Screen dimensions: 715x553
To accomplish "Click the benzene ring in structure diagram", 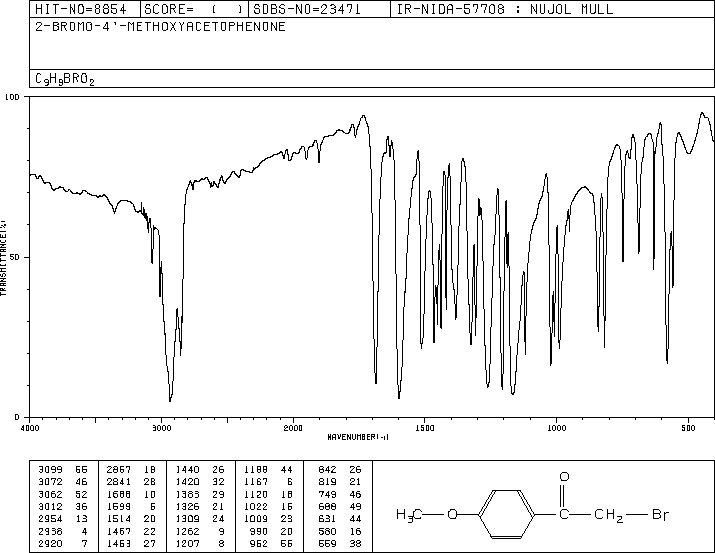I will pos(507,515).
